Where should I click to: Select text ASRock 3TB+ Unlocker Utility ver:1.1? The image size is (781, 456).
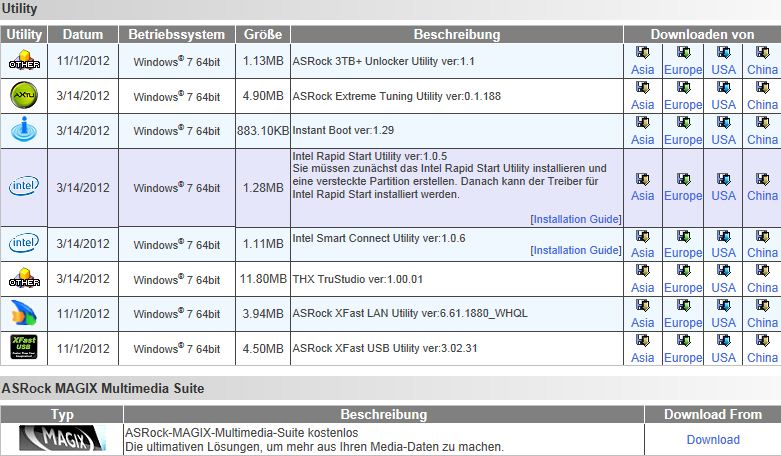pos(384,61)
